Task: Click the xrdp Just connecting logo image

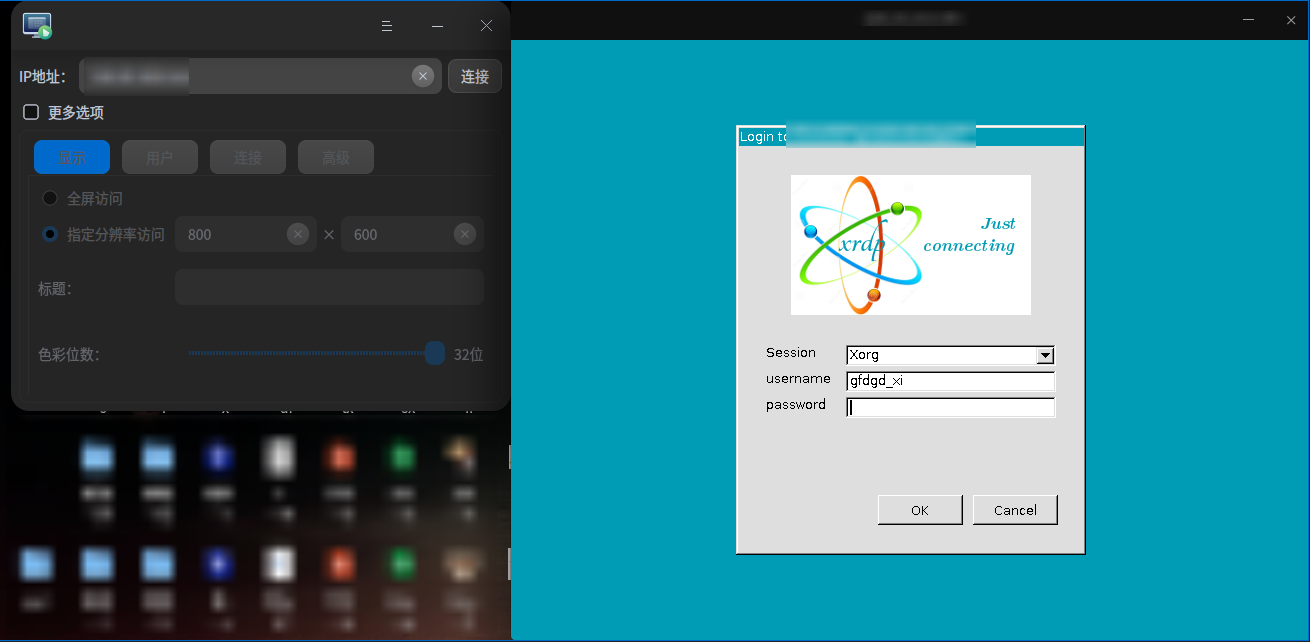Action: tap(911, 245)
